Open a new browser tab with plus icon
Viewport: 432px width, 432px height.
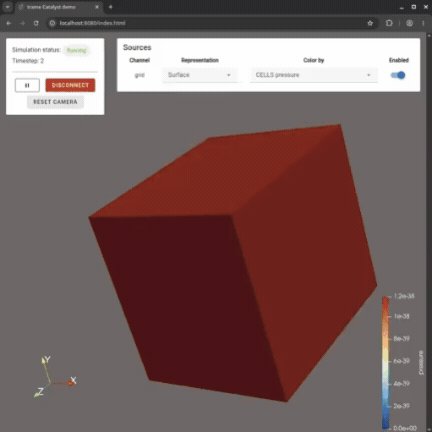click(x=110, y=7)
